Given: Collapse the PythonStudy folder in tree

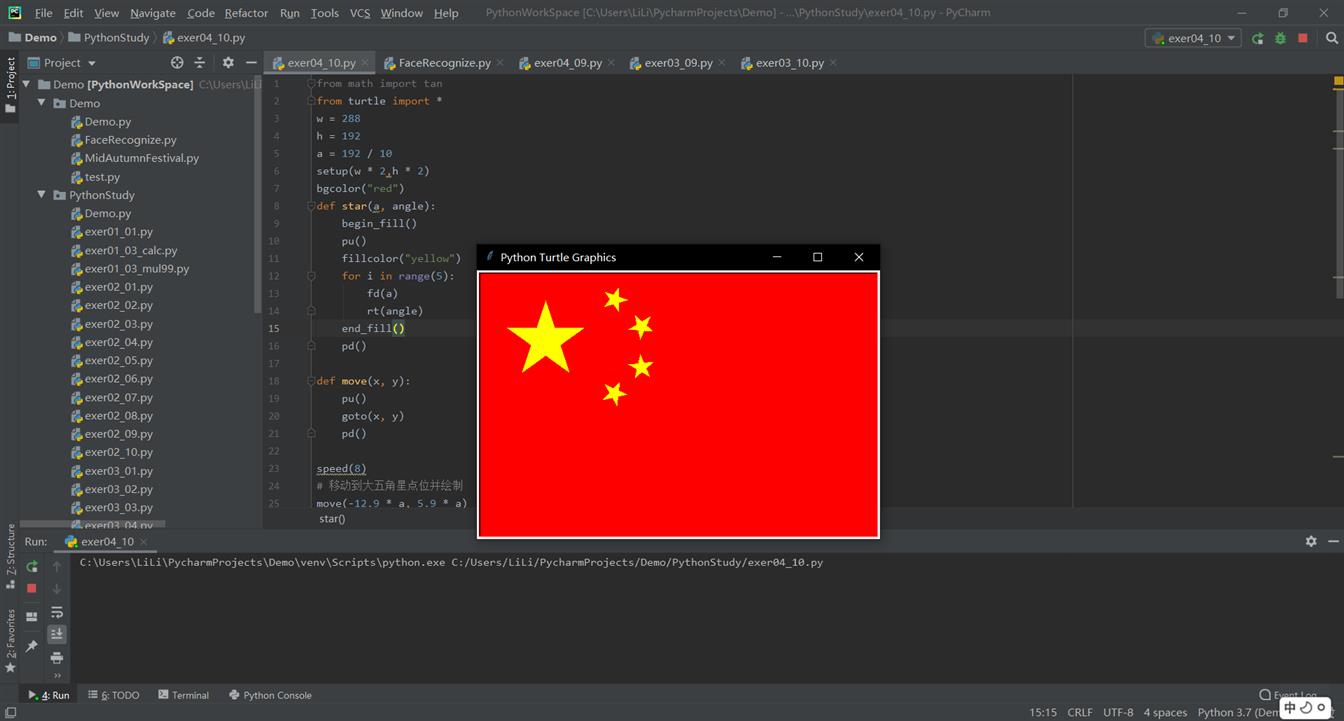Looking at the screenshot, I should 42,195.
